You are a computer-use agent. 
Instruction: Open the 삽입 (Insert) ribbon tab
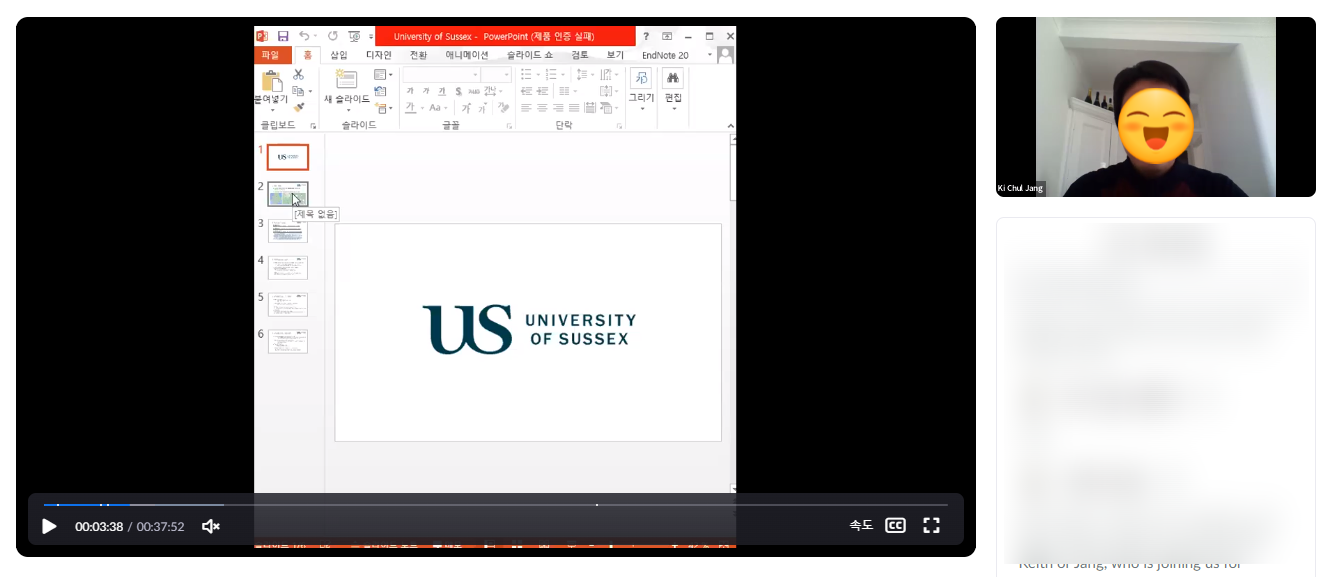339,55
